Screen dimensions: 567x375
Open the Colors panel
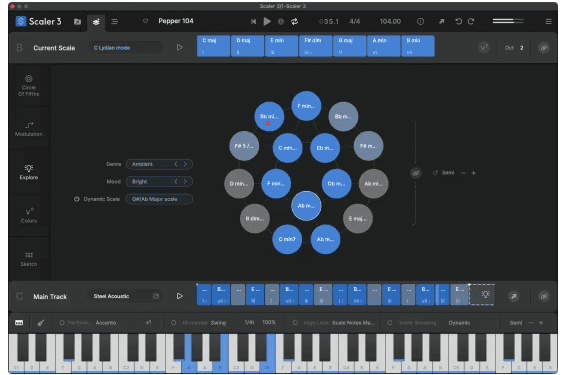29,216
